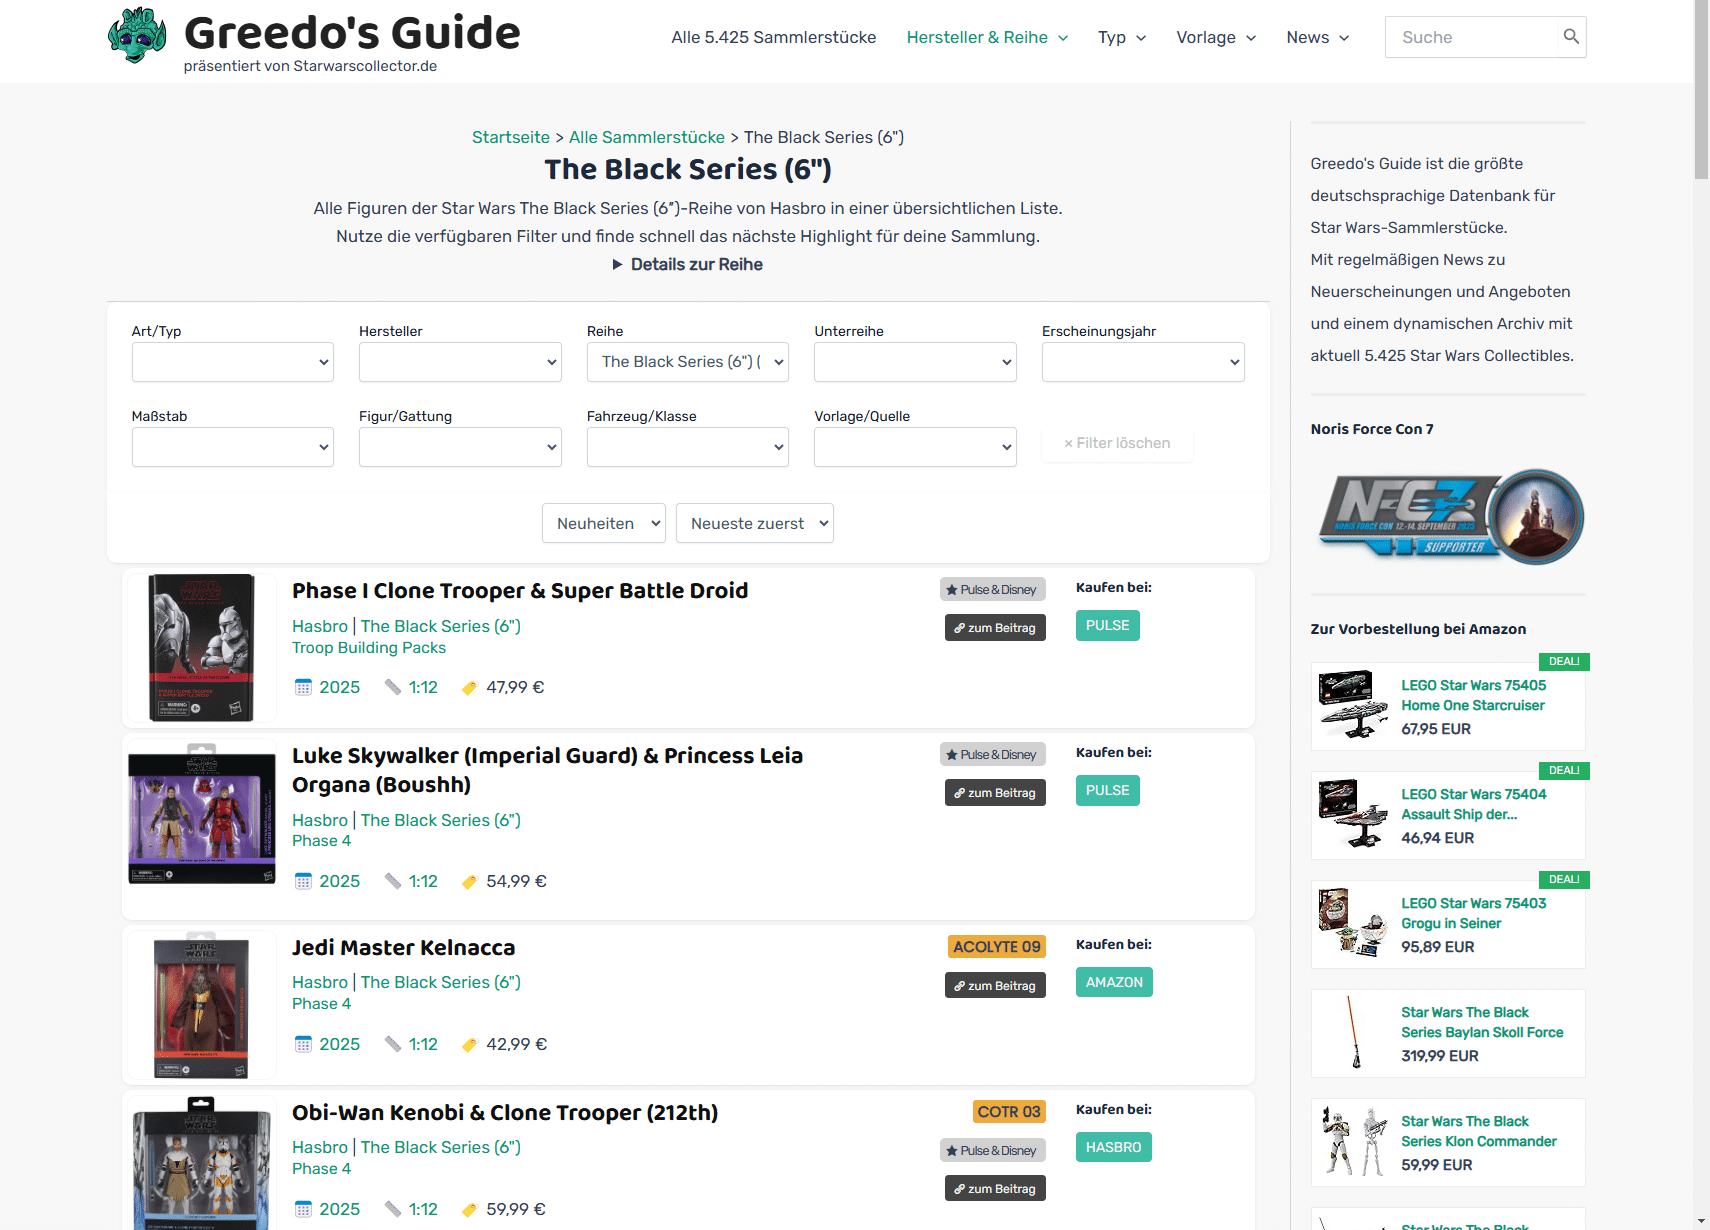Viewport: 1710px width, 1230px height.
Task: Click the Noris Force Con 7 supporter badge
Action: click(1448, 517)
